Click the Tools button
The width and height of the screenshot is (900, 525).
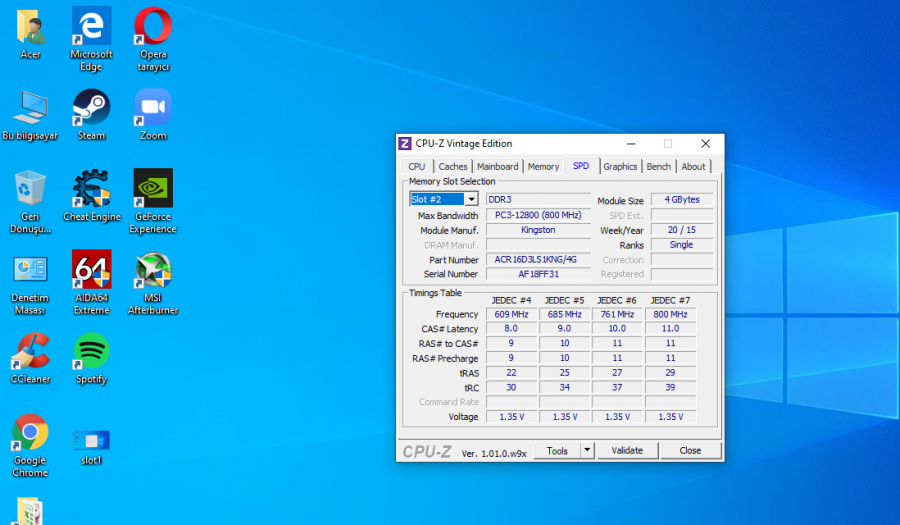[557, 450]
